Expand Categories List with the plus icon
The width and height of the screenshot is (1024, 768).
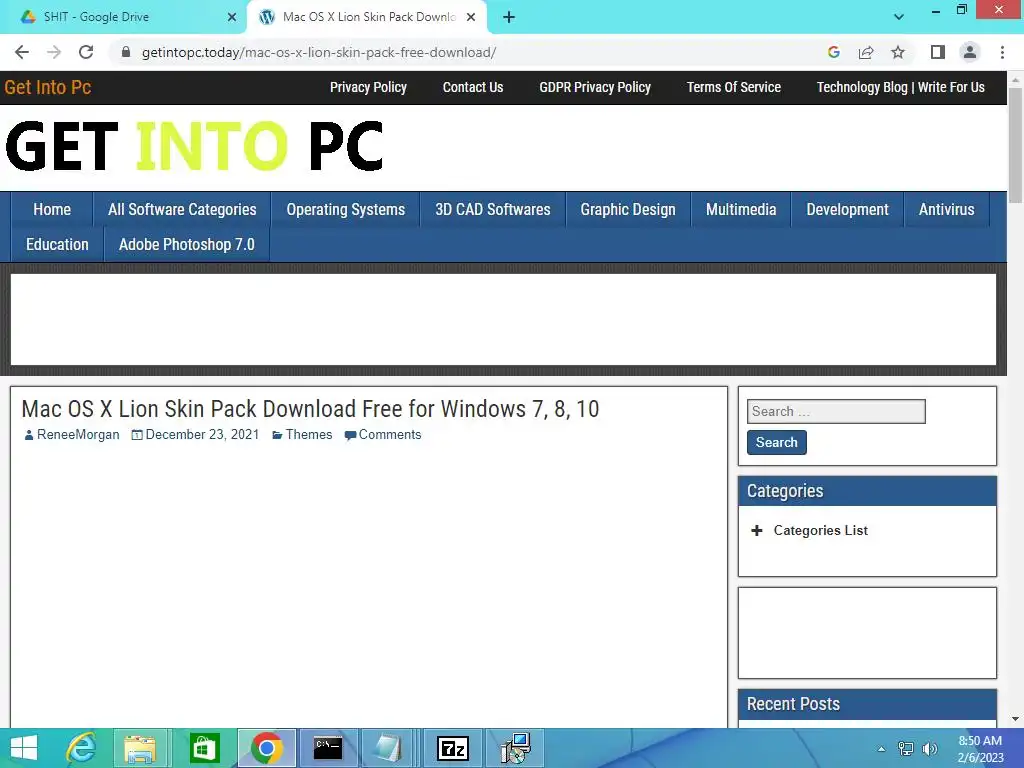tap(756, 530)
